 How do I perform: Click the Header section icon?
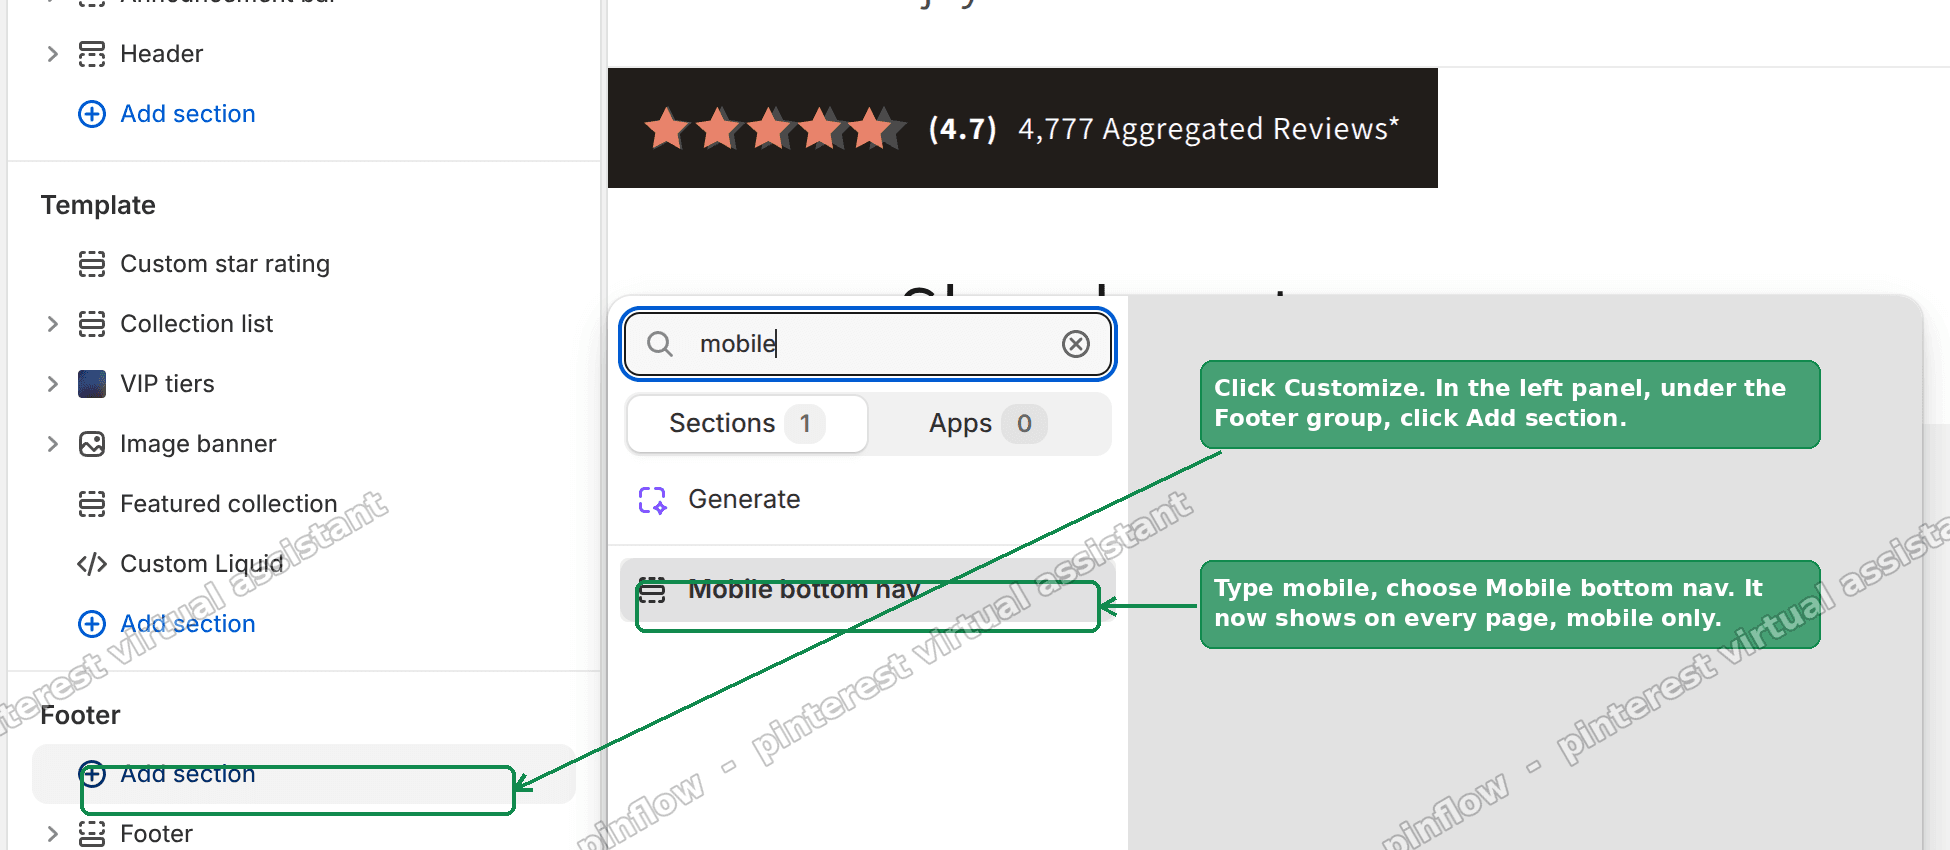tap(92, 54)
